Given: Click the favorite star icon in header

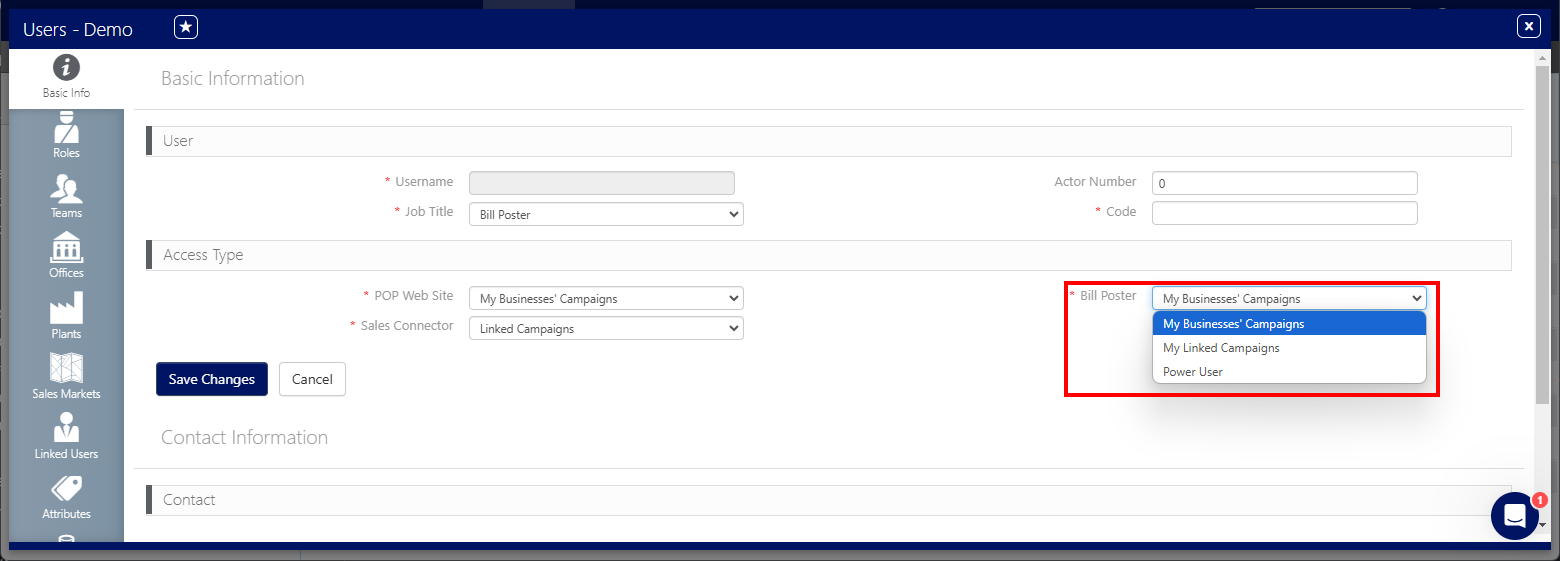Looking at the screenshot, I should [185, 28].
